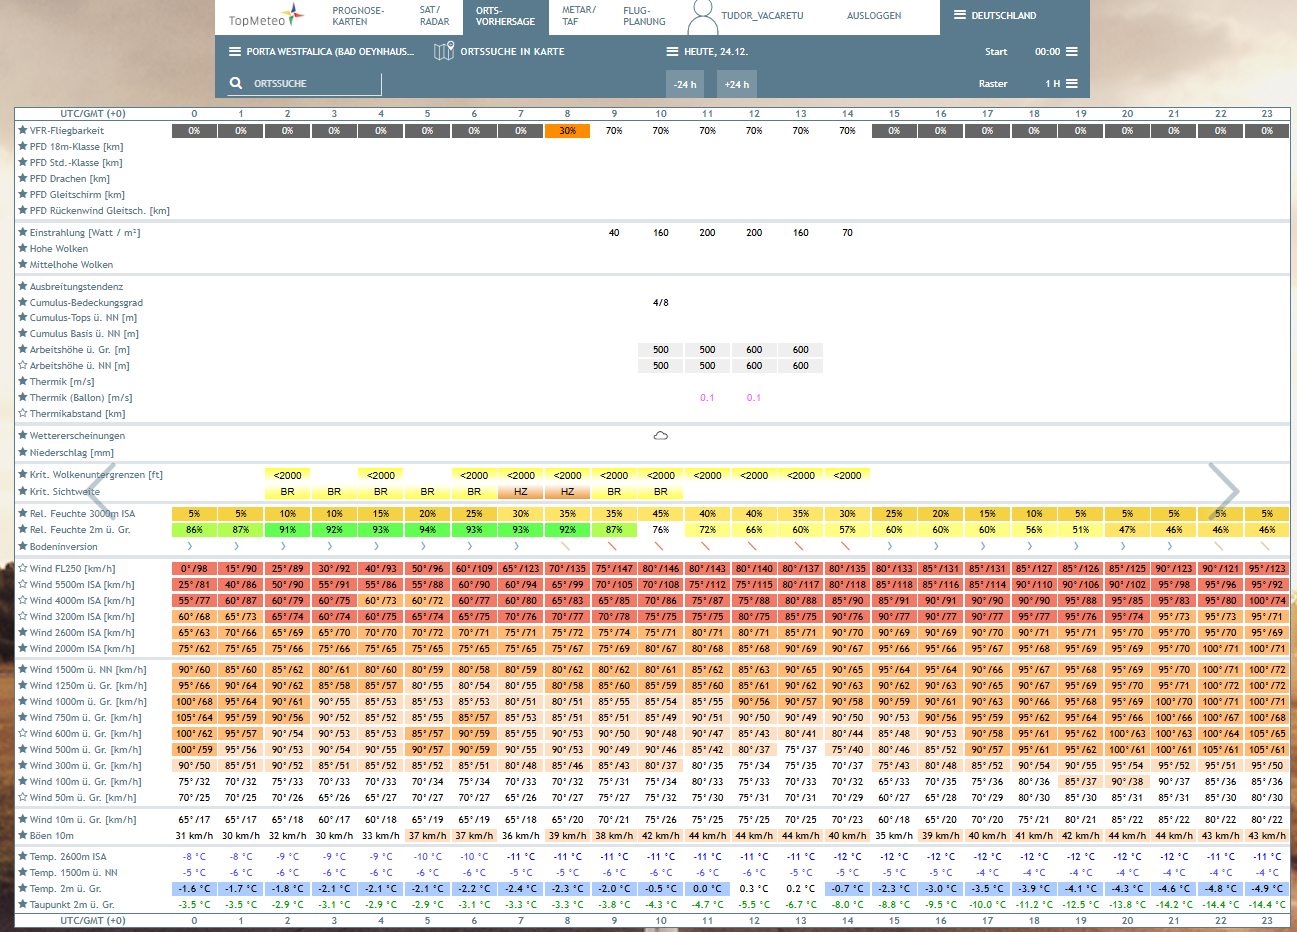Screen dimensions: 1297x932
Task: Open the Porta Westfalica location dropdown
Action: [x=322, y=52]
